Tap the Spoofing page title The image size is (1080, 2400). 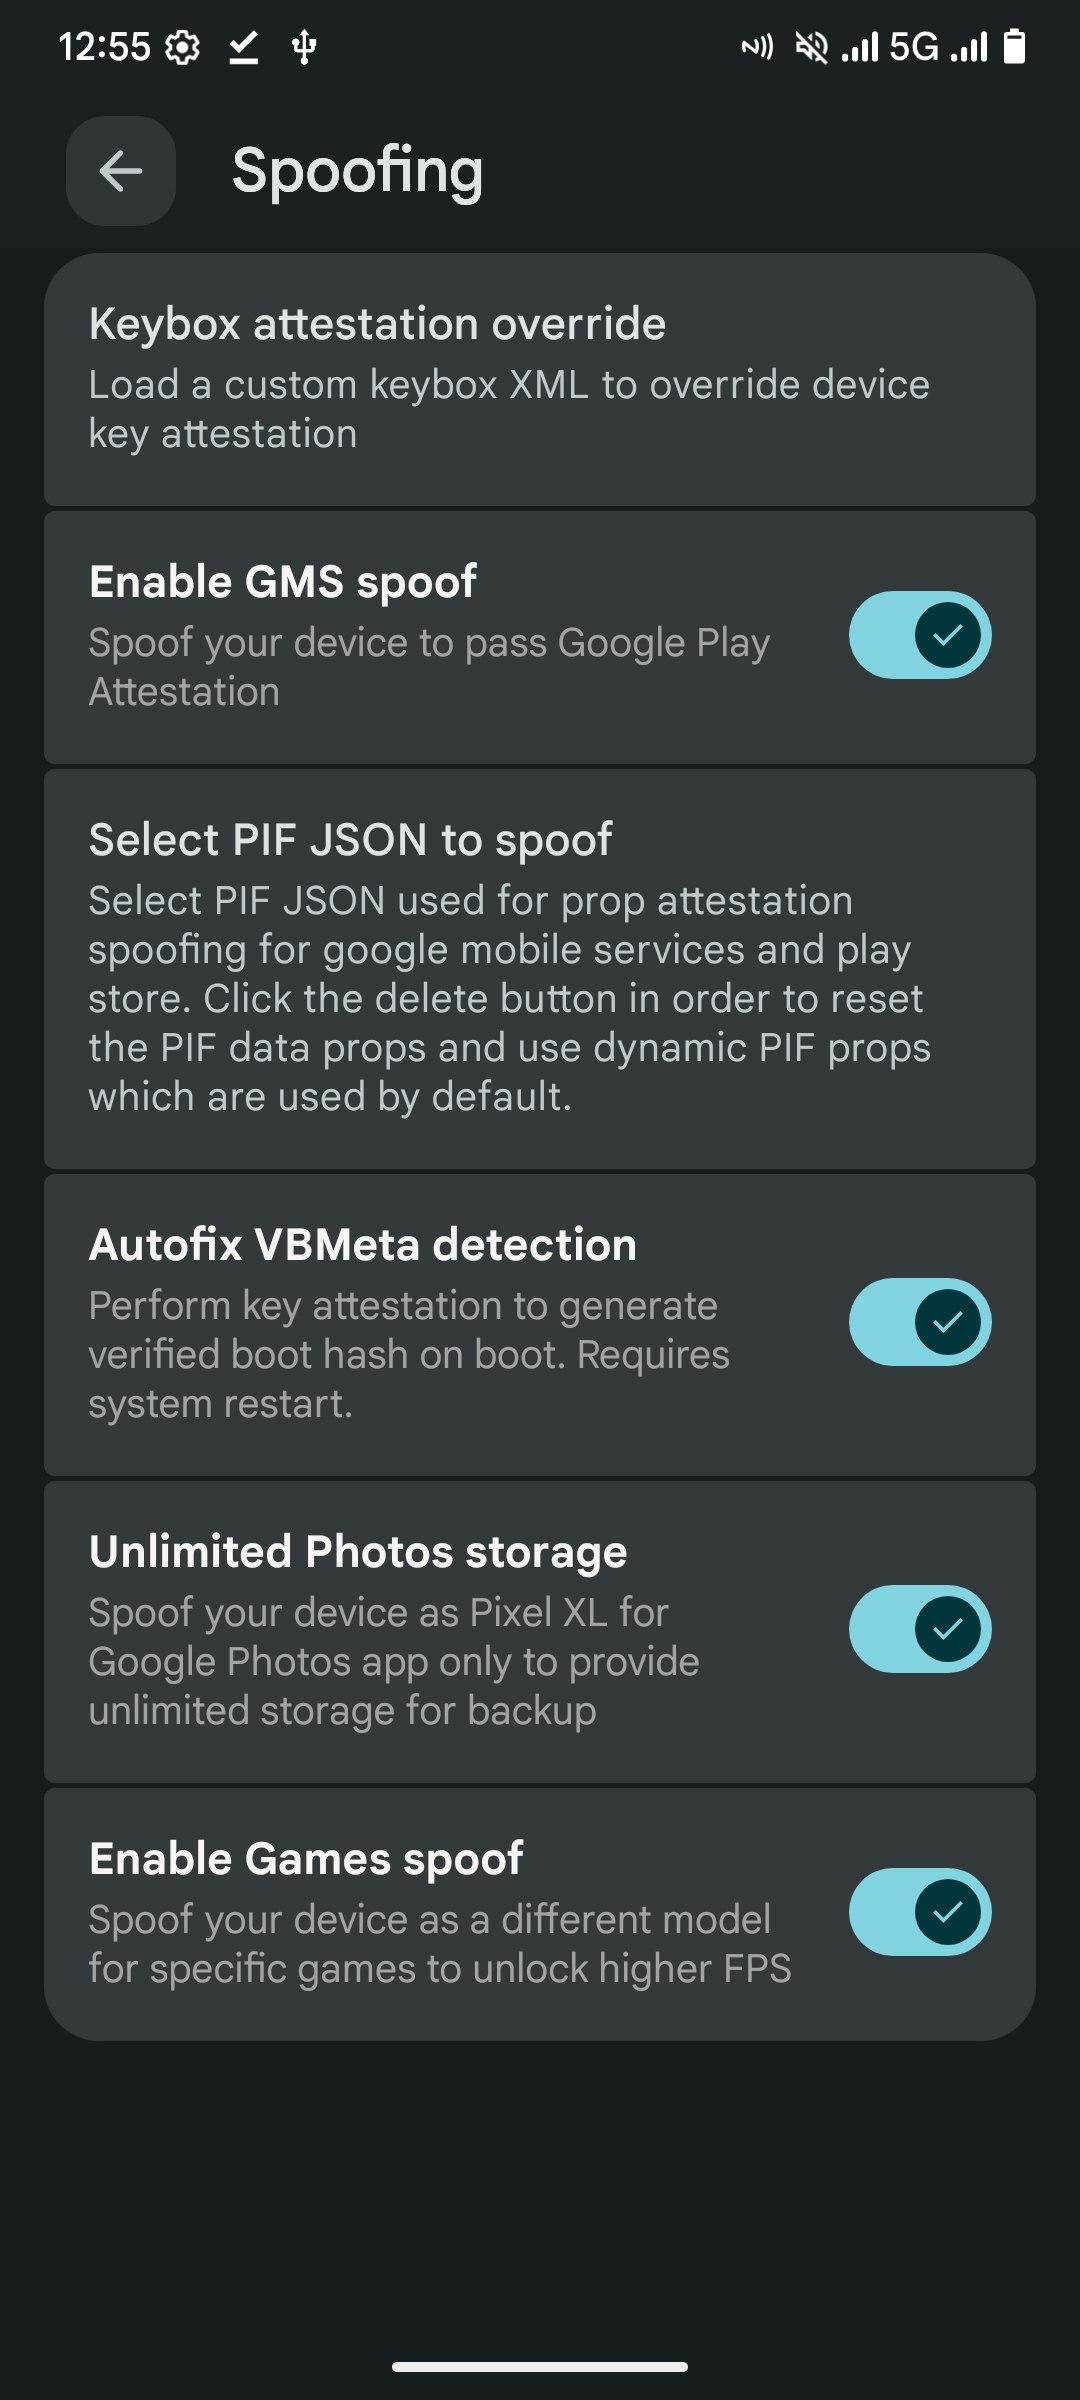(358, 171)
